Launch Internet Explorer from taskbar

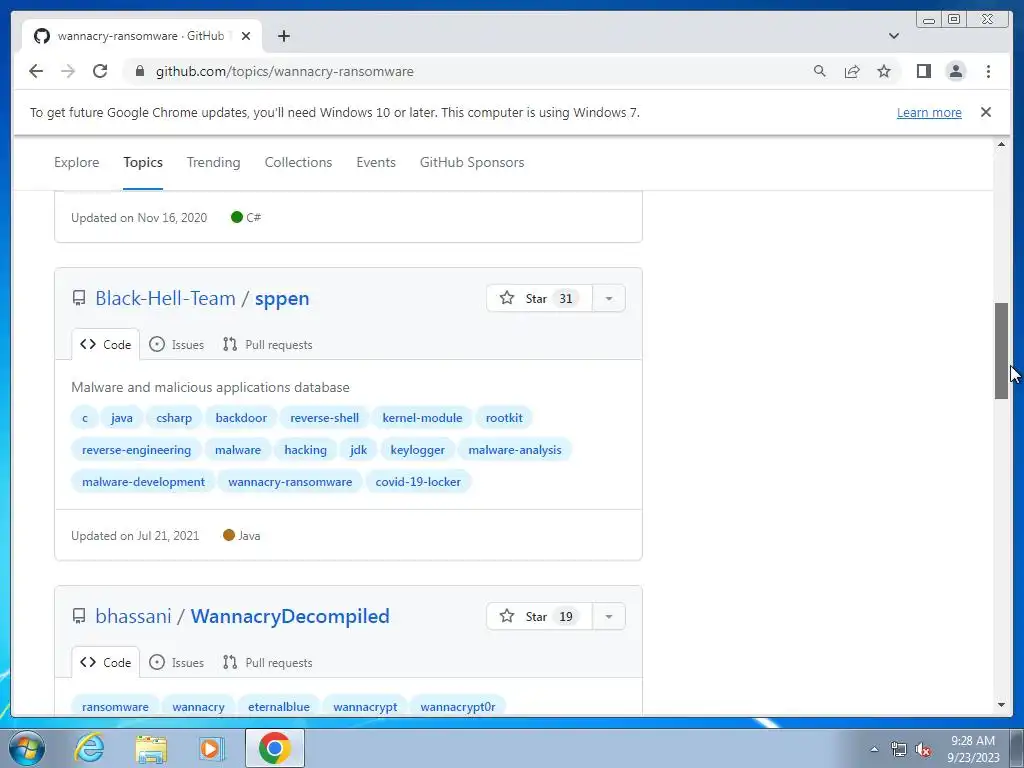(89, 748)
